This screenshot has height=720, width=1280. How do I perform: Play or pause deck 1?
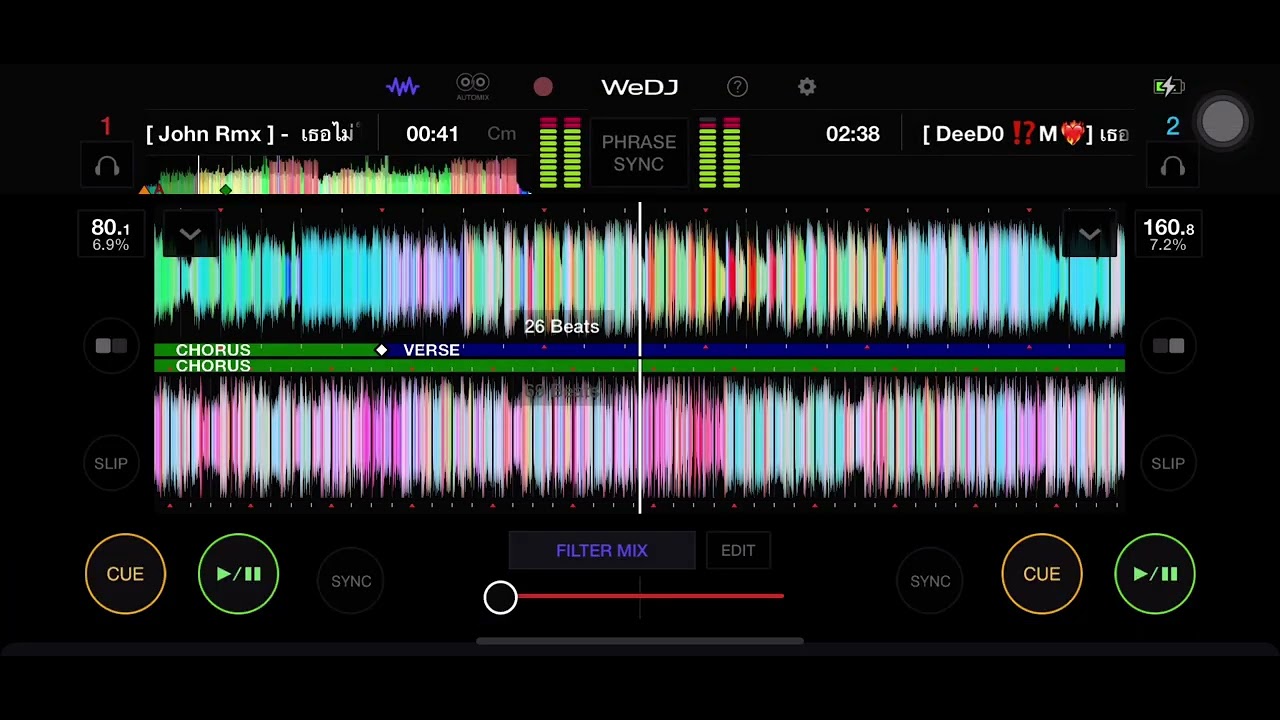[x=238, y=574]
